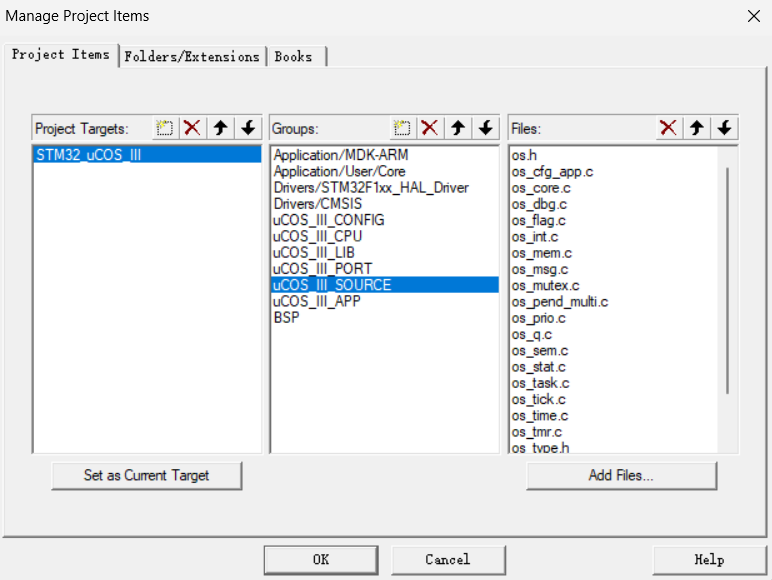The image size is (772, 580).
Task: Click the Cancel button
Action: [x=448, y=560]
